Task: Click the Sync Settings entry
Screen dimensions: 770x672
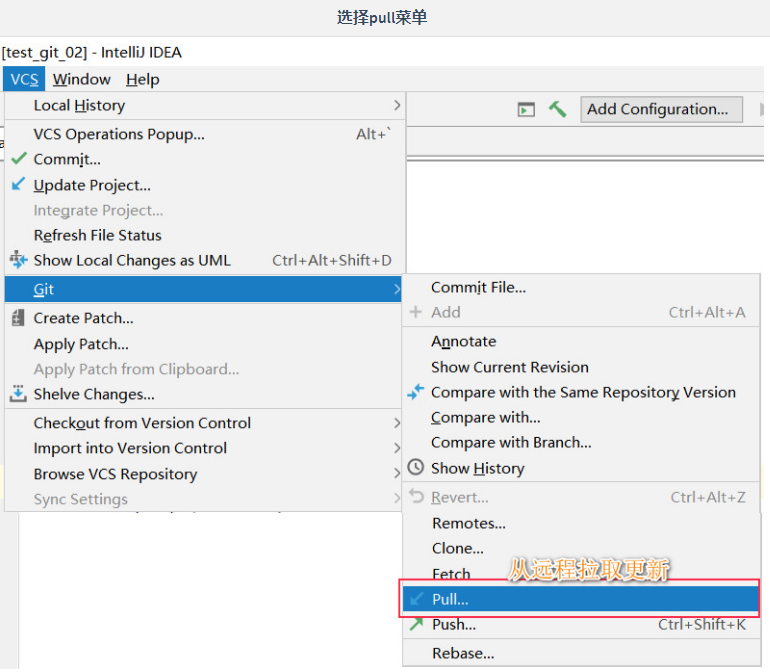Action: [203, 499]
